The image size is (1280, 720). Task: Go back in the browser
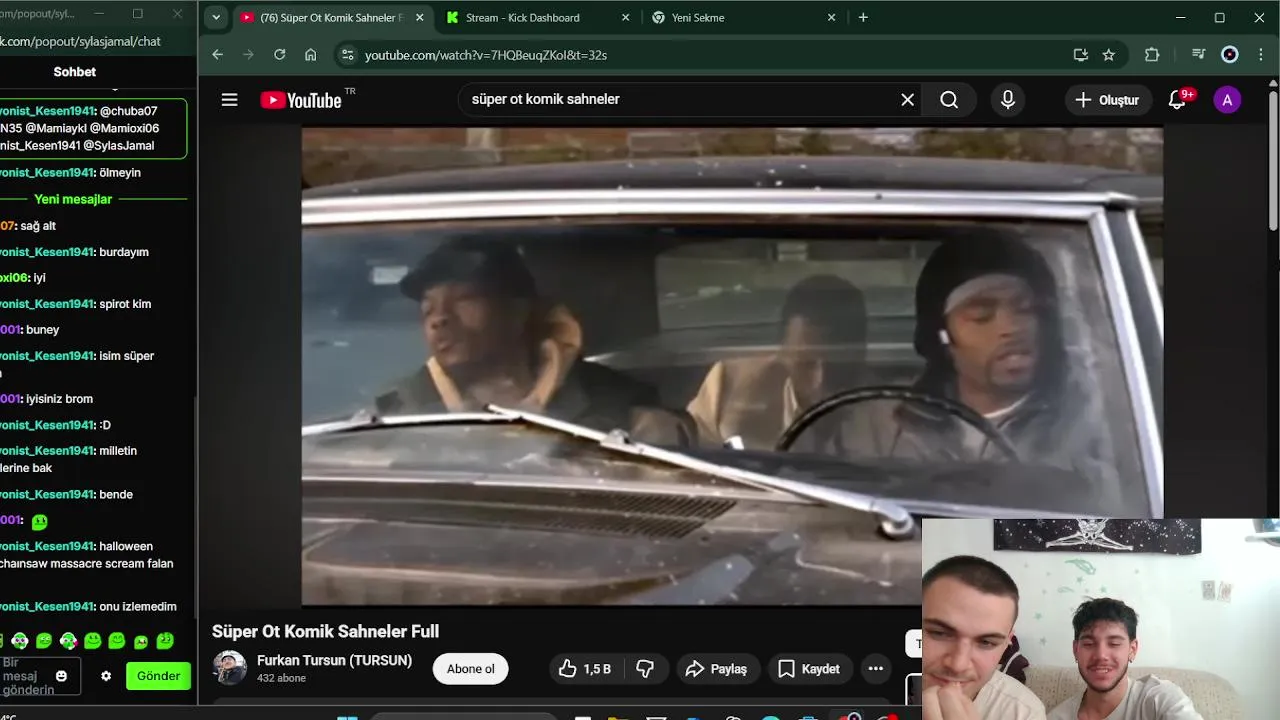pyautogui.click(x=218, y=55)
